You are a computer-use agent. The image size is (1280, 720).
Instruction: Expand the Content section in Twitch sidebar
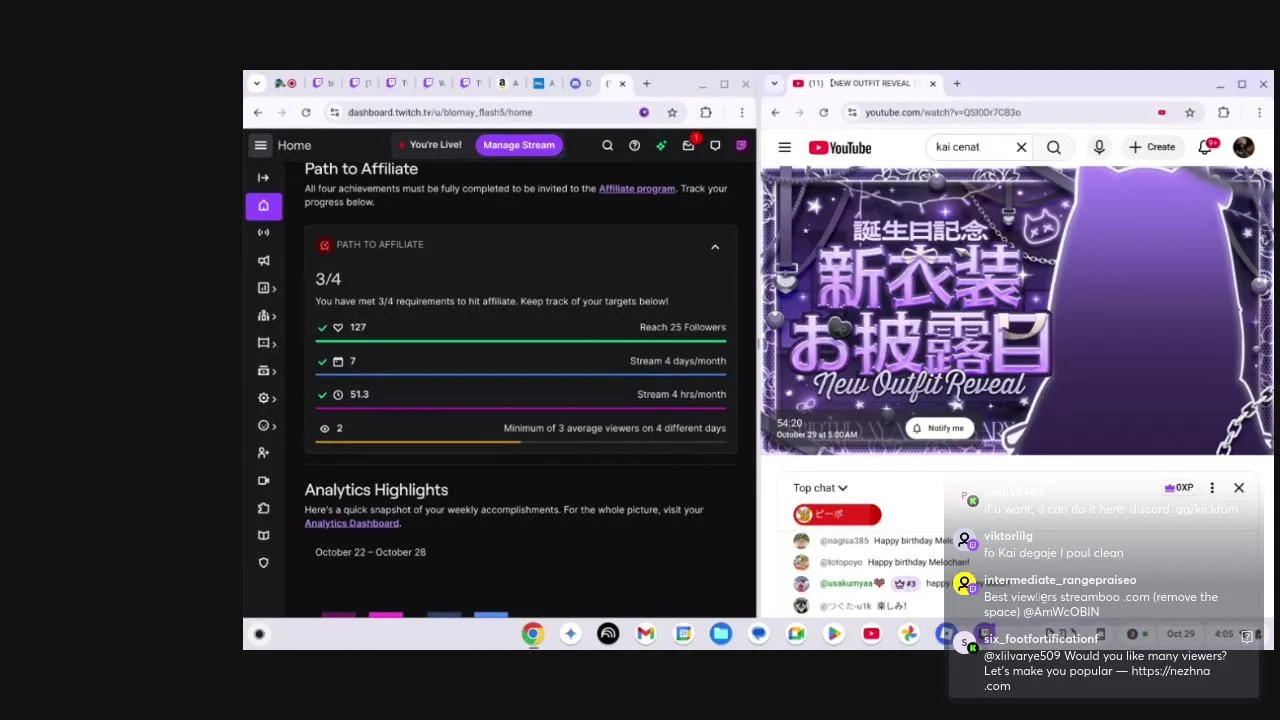click(x=266, y=343)
